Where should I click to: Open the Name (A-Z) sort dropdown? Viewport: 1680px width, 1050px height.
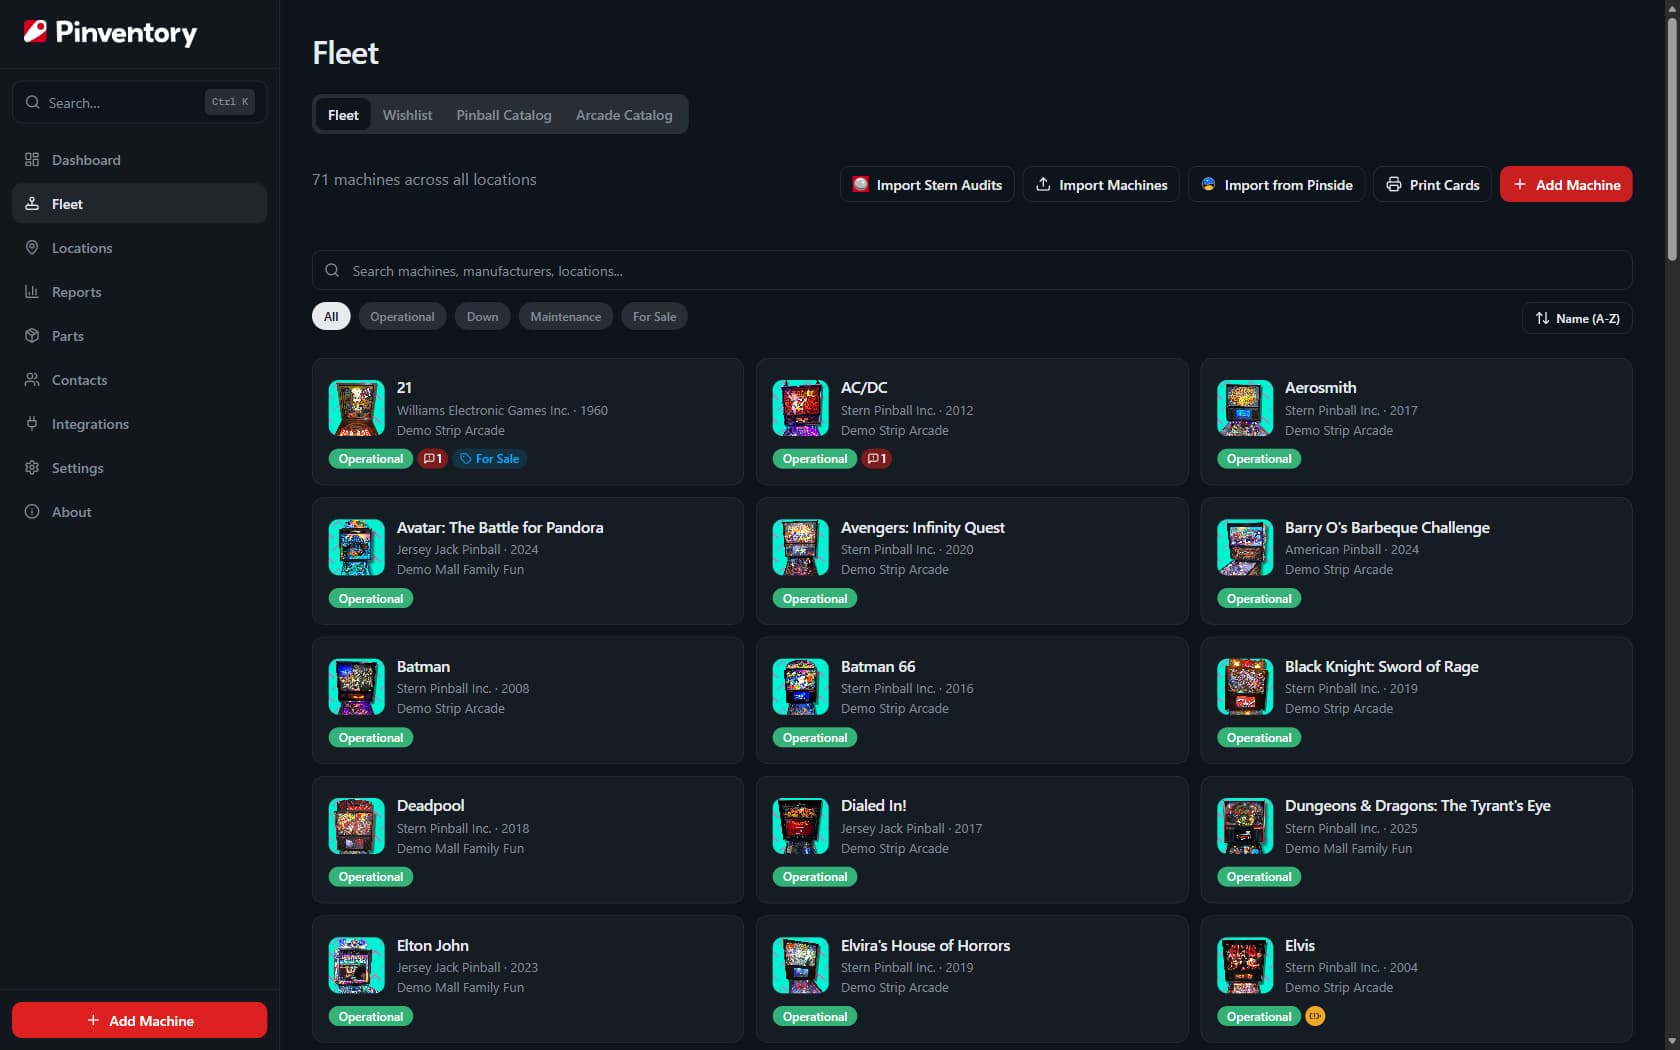(1577, 318)
